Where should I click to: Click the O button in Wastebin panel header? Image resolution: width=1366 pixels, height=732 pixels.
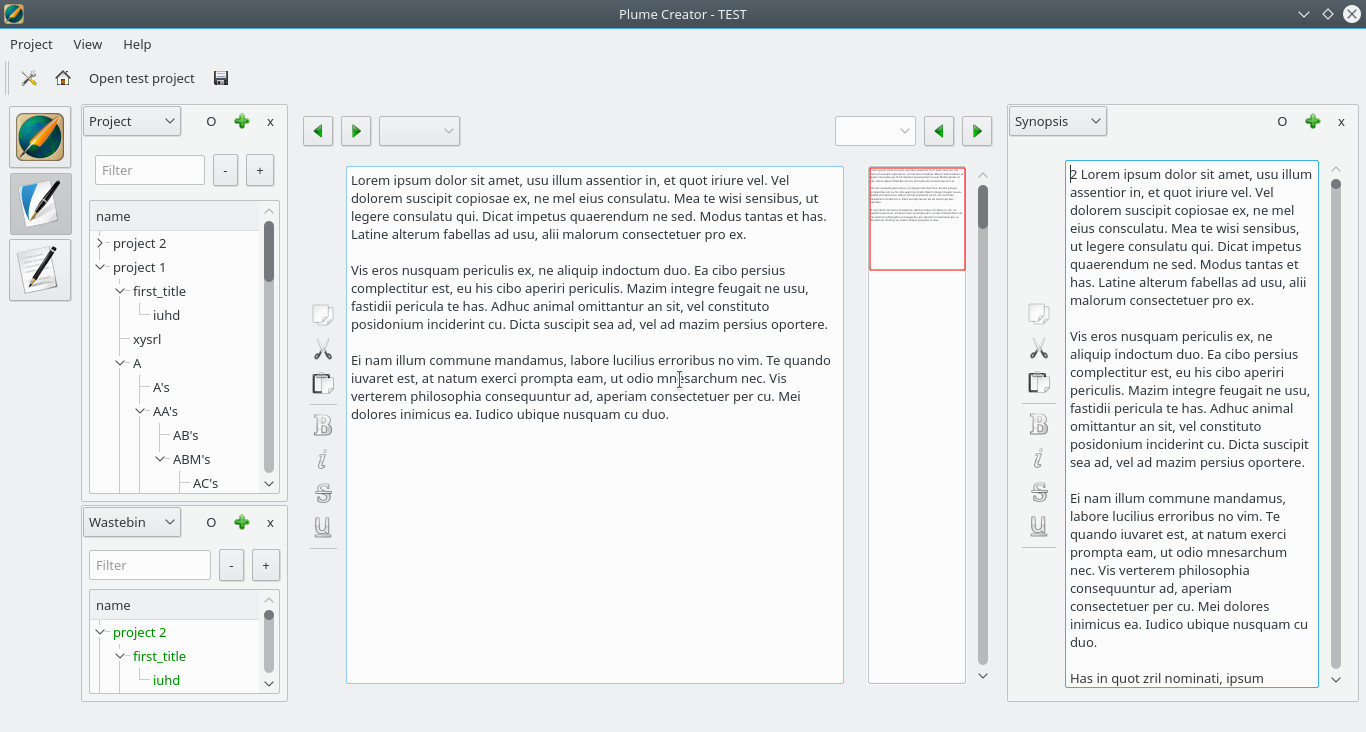tap(211, 522)
